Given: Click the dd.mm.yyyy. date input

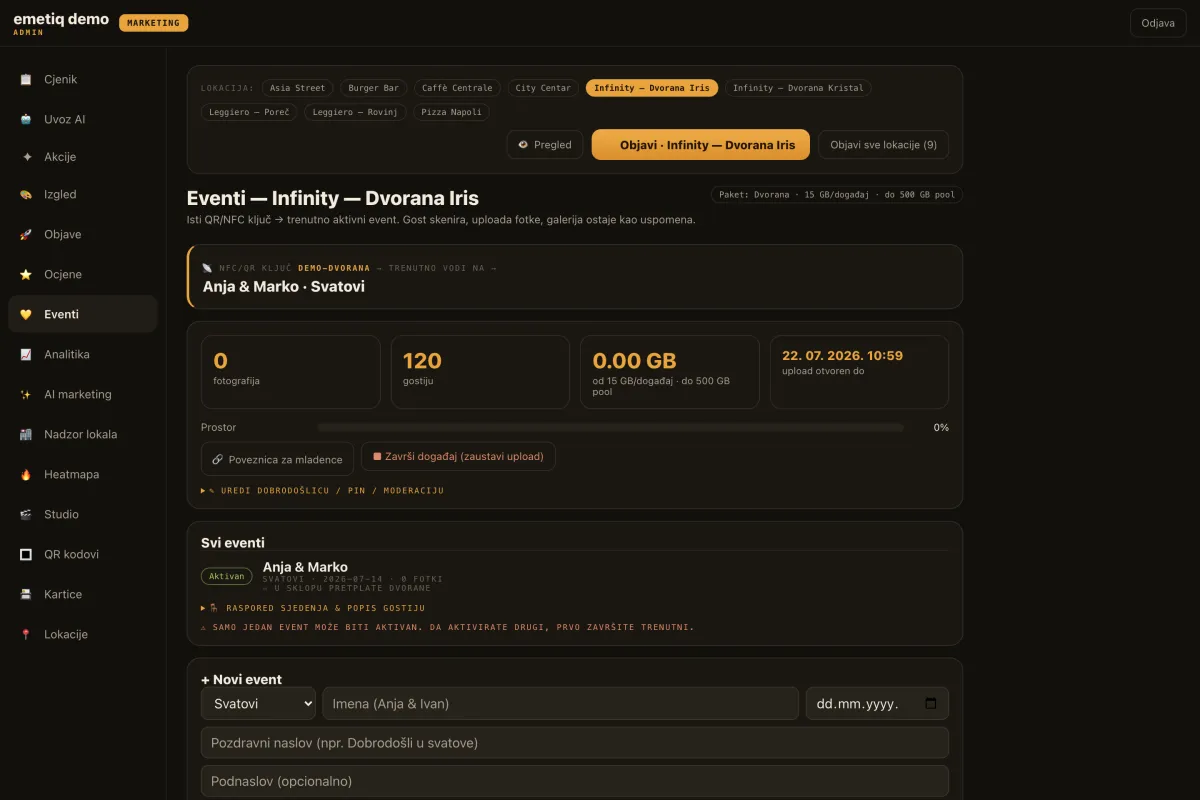Looking at the screenshot, I should click(x=877, y=703).
